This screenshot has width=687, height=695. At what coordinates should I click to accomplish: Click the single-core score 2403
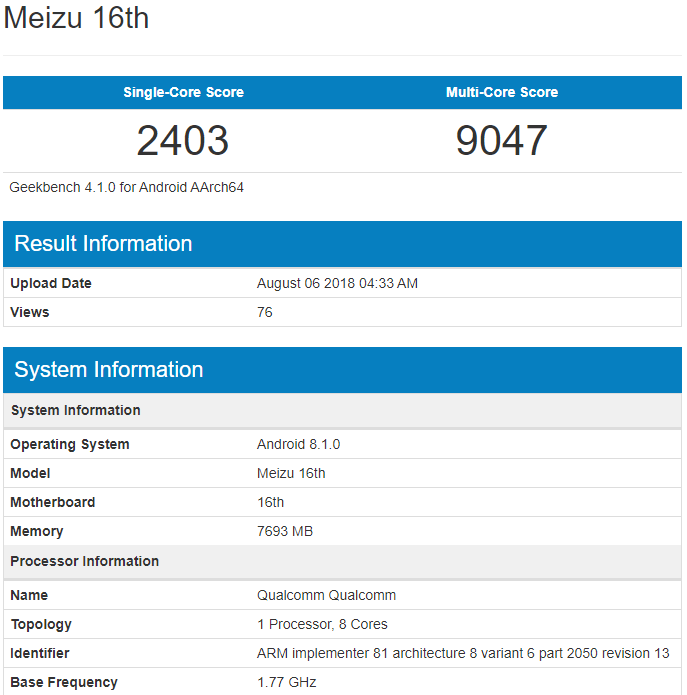point(183,141)
